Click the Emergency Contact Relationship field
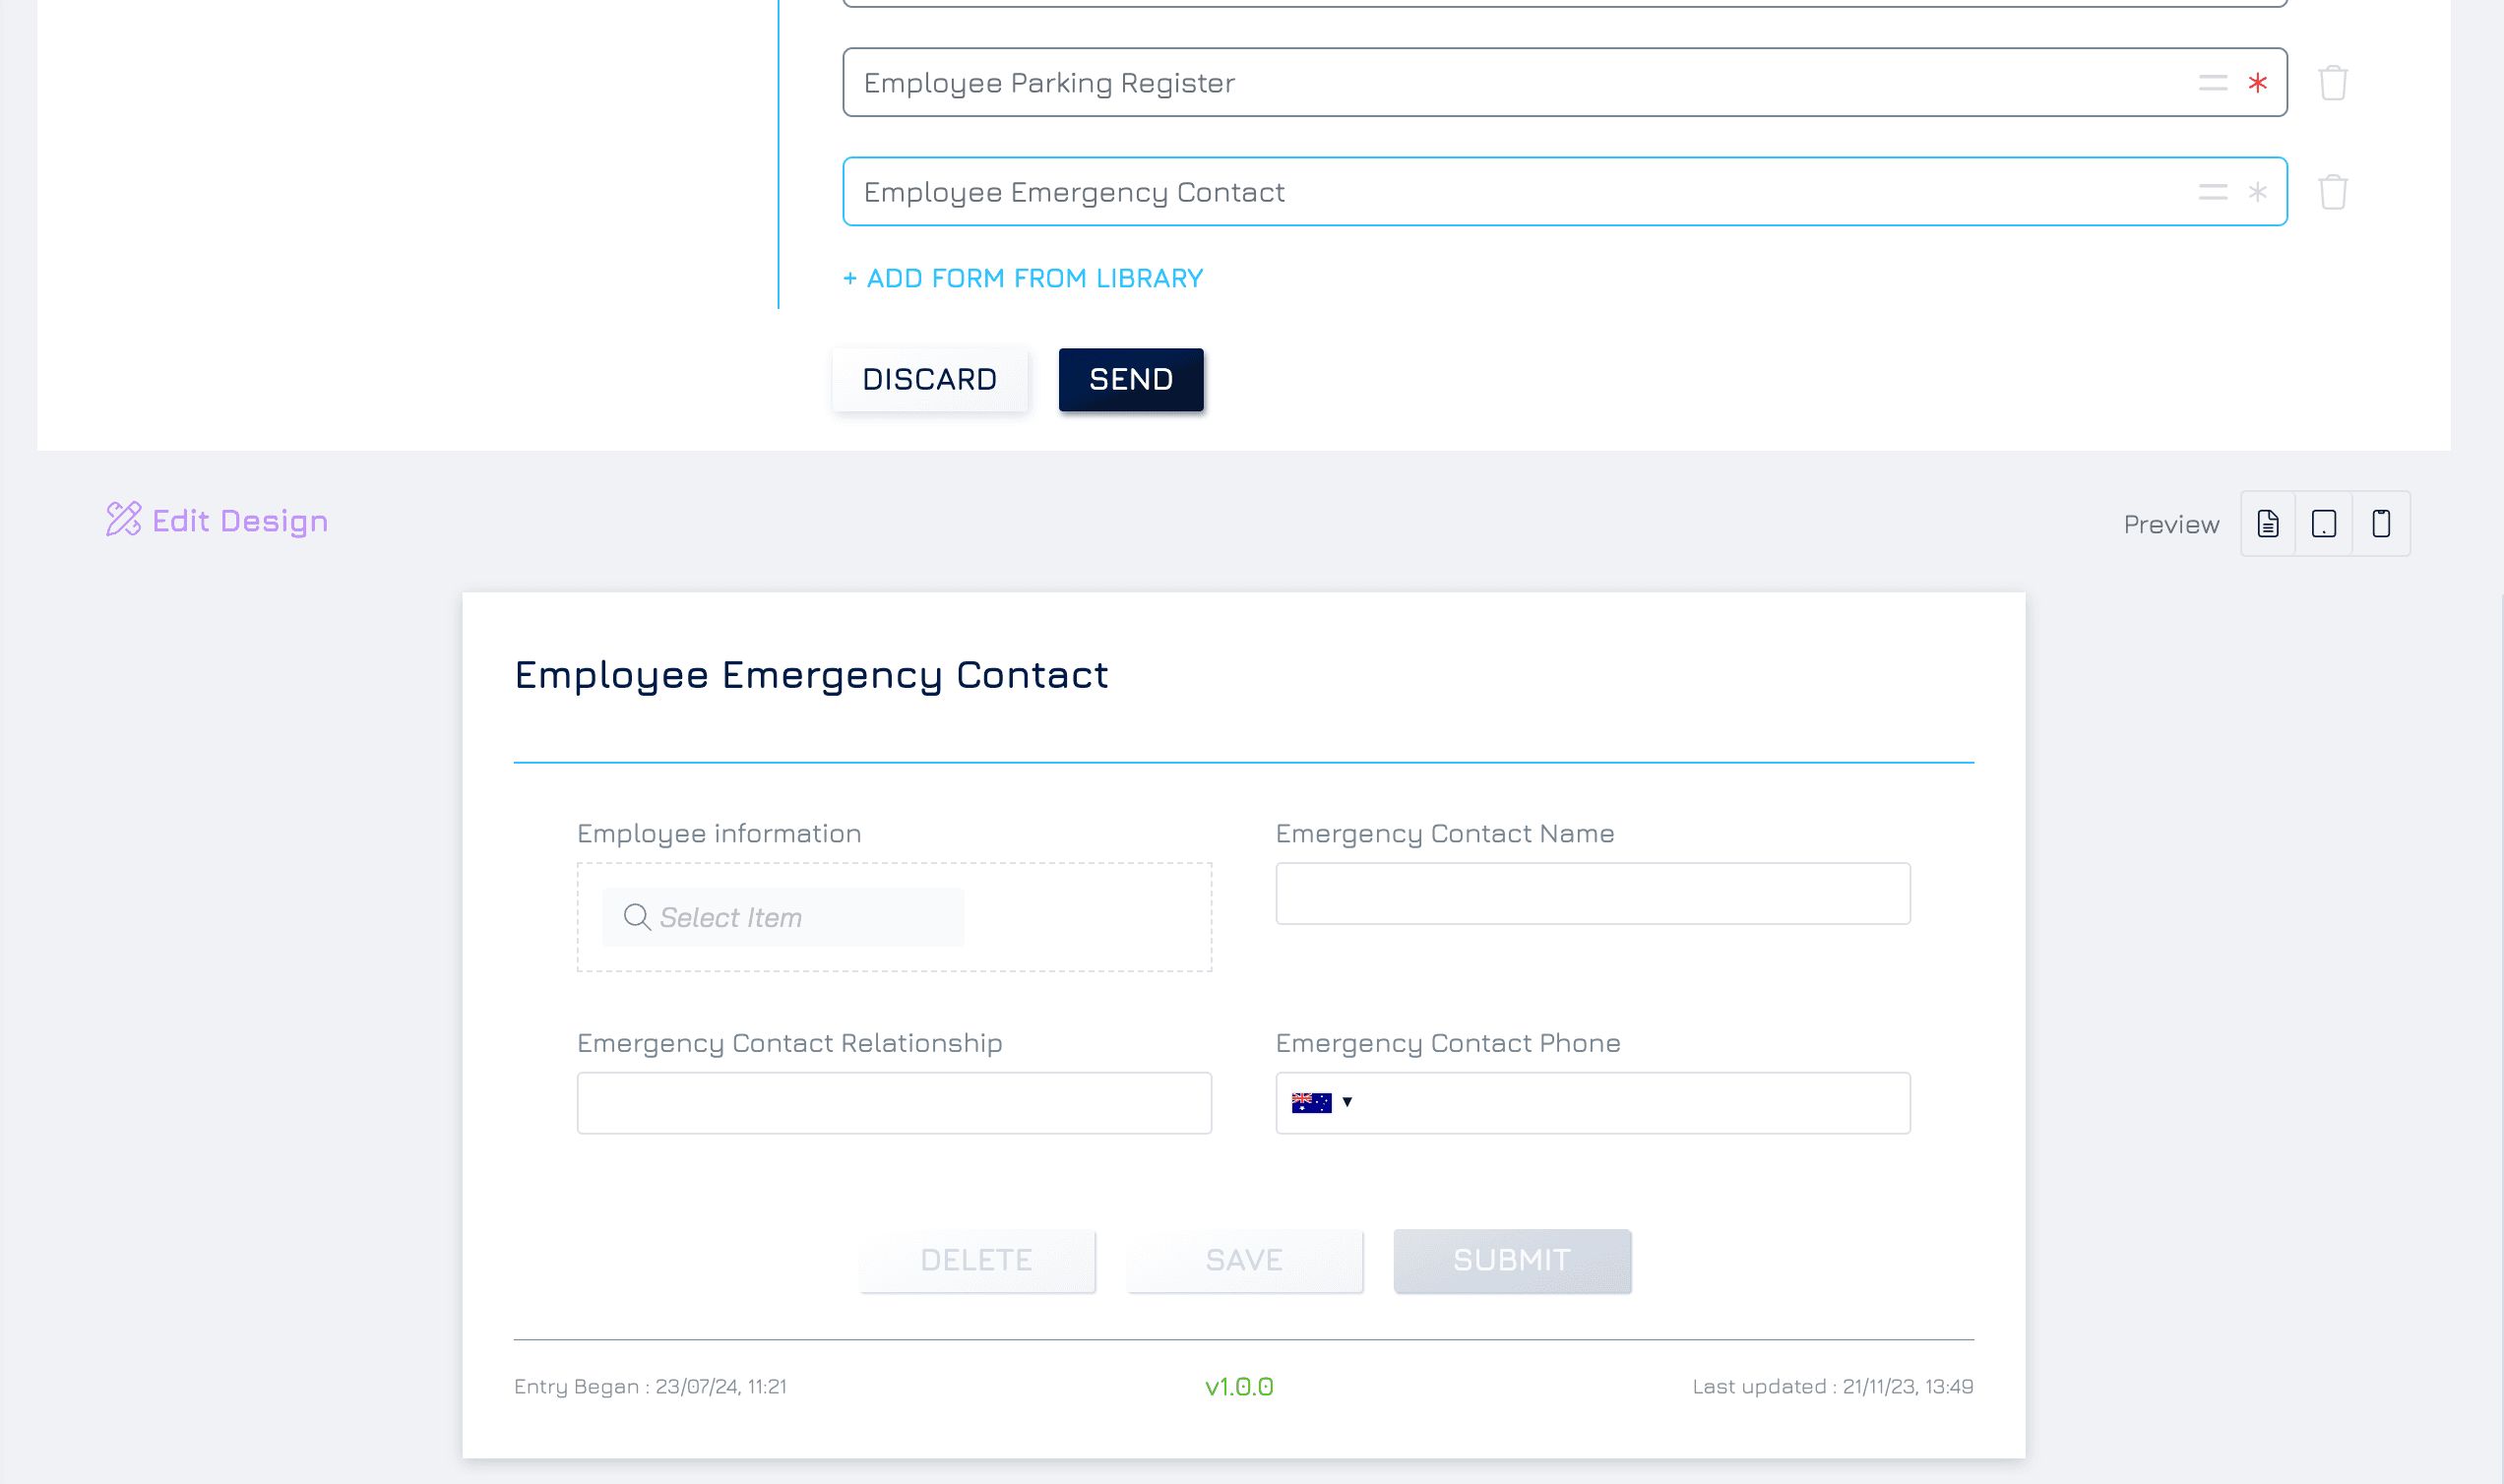Screen dimensions: 2504x1484 tap(894, 1103)
